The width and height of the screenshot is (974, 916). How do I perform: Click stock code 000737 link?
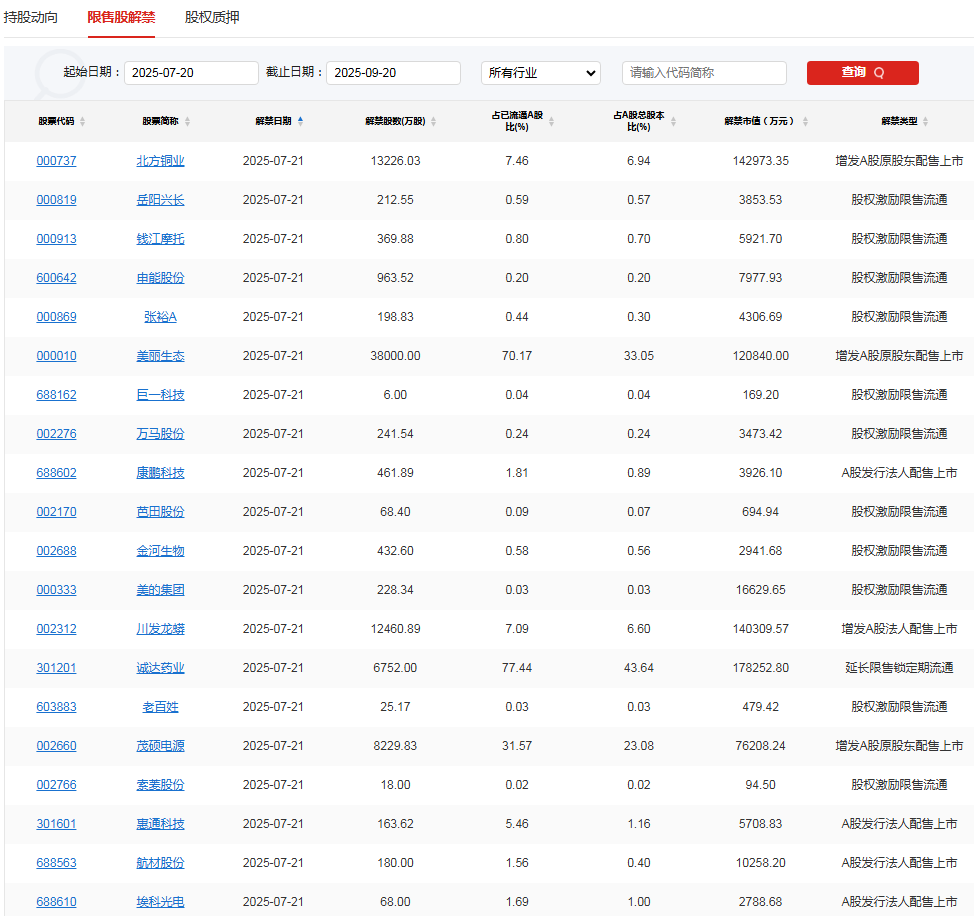[56, 160]
